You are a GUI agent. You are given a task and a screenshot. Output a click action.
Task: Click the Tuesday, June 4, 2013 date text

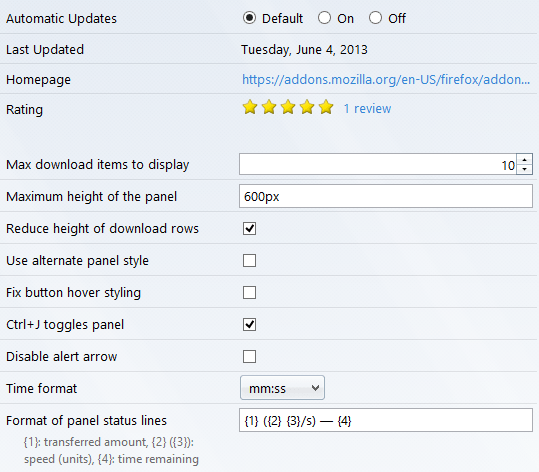pos(304,50)
